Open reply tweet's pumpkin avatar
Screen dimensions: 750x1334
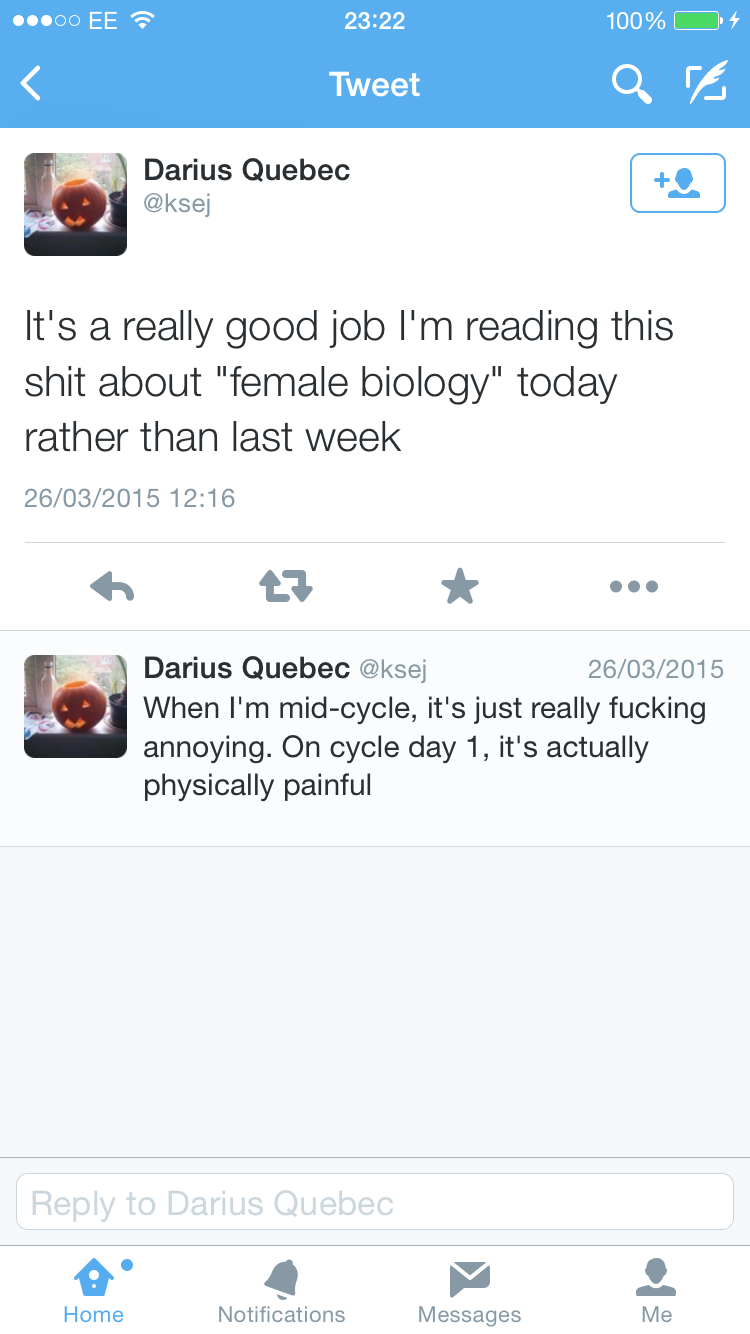(x=76, y=706)
